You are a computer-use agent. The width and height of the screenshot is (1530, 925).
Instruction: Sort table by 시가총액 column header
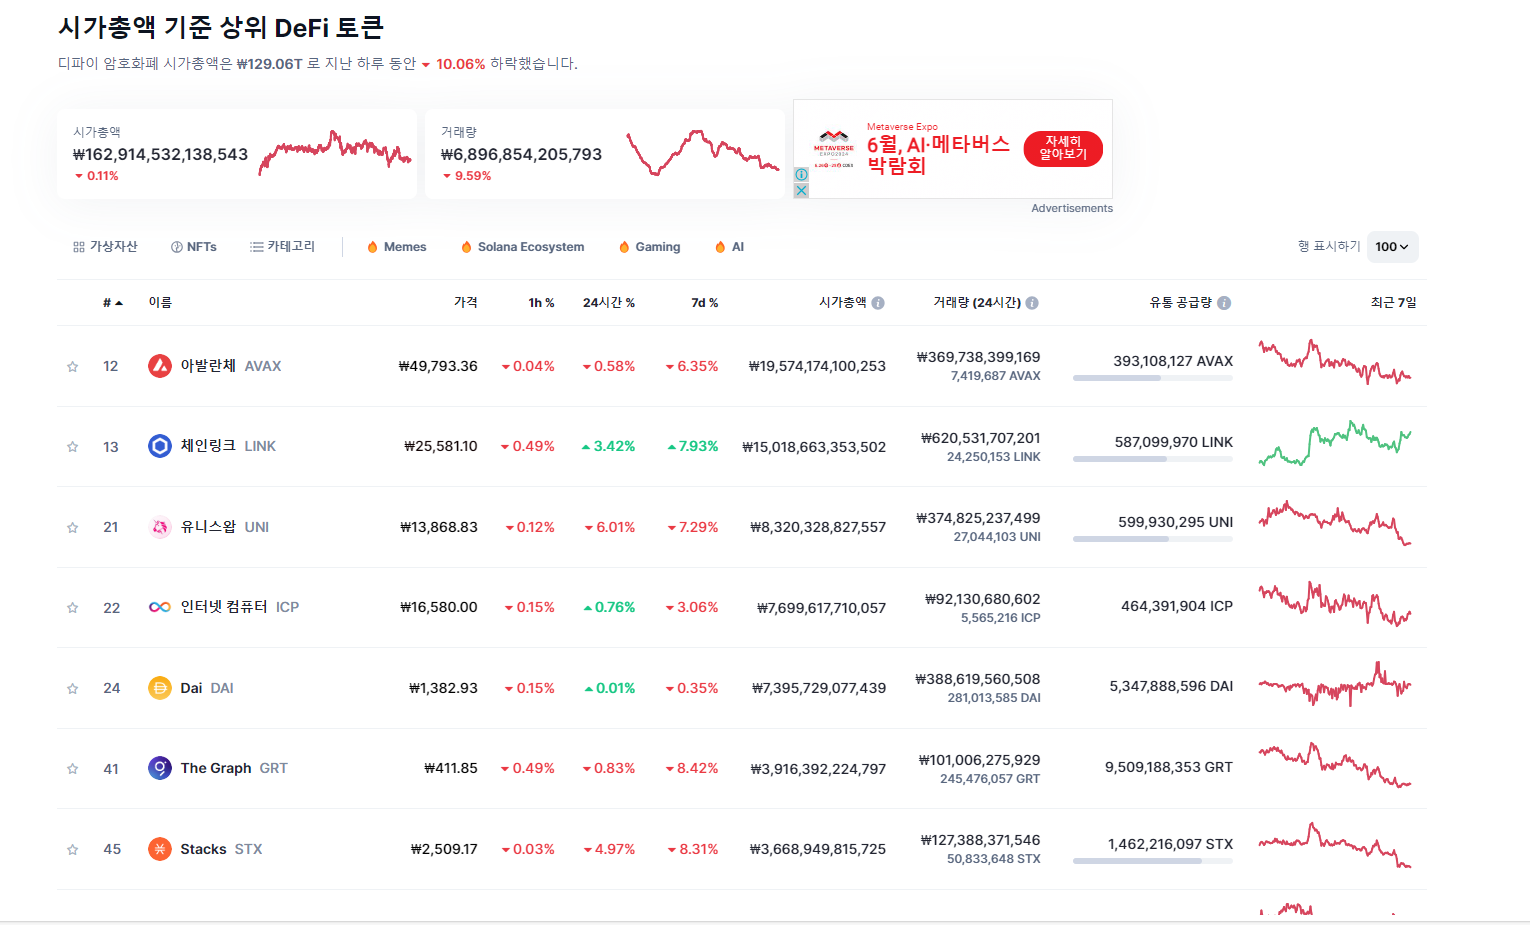click(x=843, y=303)
